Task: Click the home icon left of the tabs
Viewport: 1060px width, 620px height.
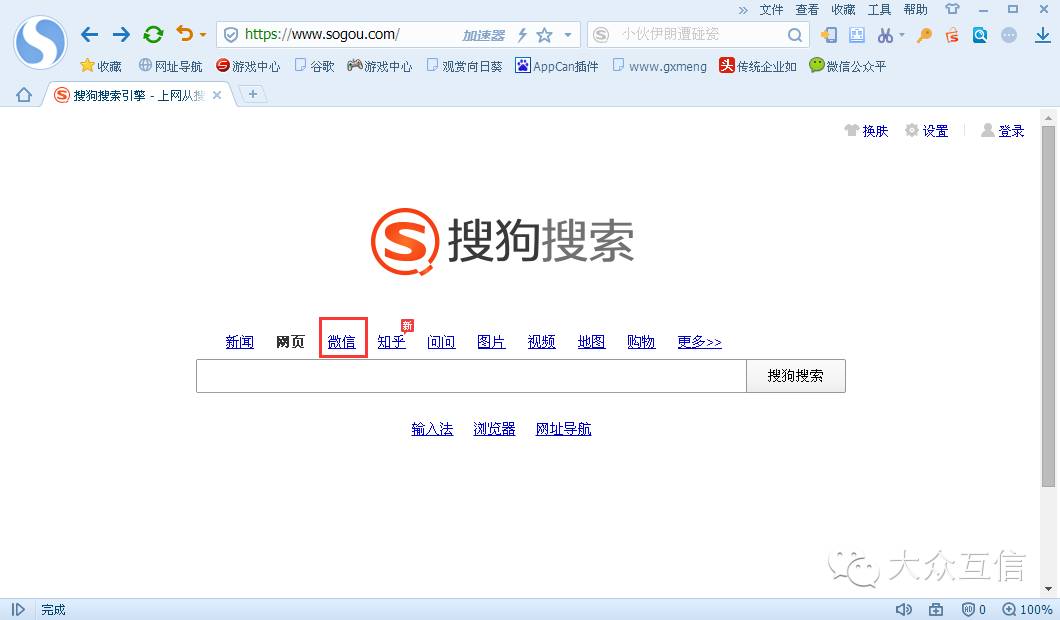Action: (x=24, y=95)
